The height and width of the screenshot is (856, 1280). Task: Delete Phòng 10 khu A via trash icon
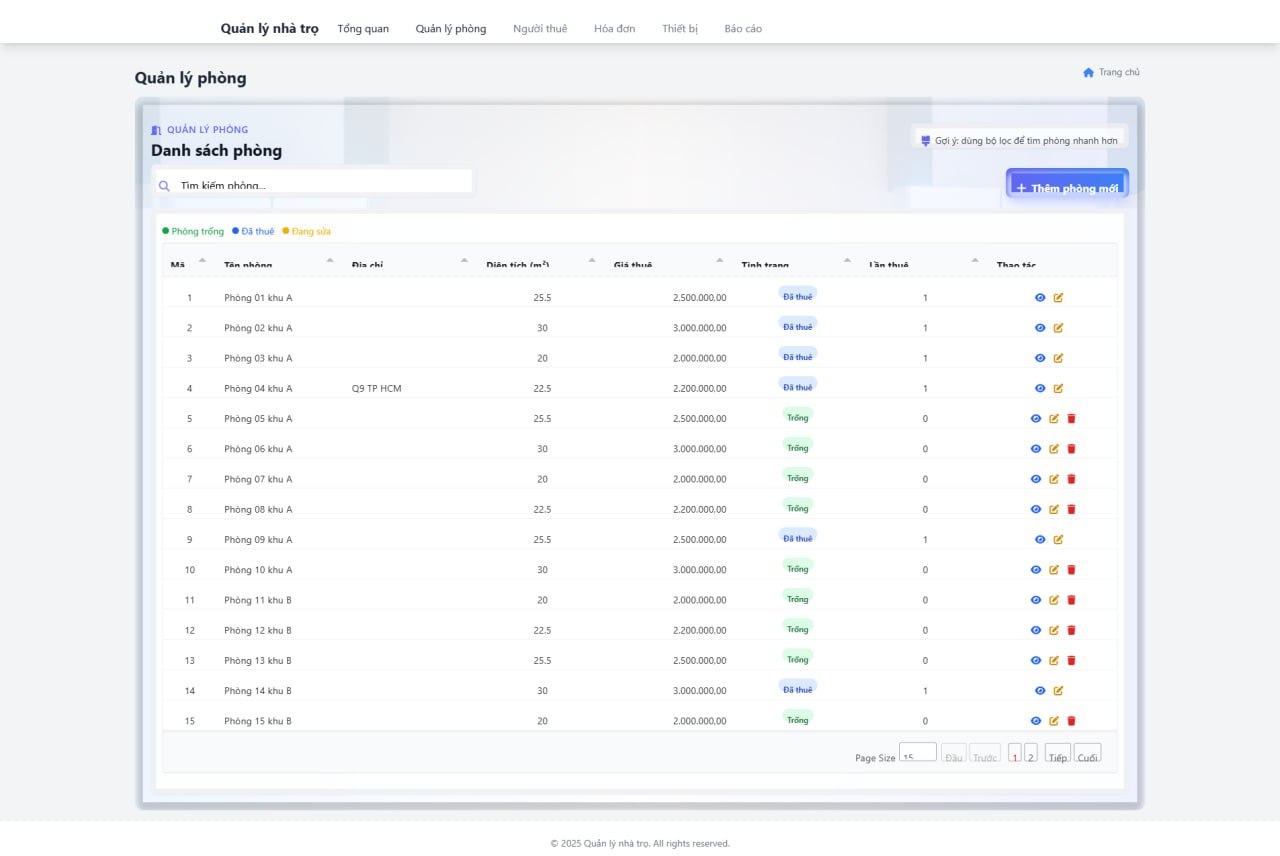[1072, 569]
